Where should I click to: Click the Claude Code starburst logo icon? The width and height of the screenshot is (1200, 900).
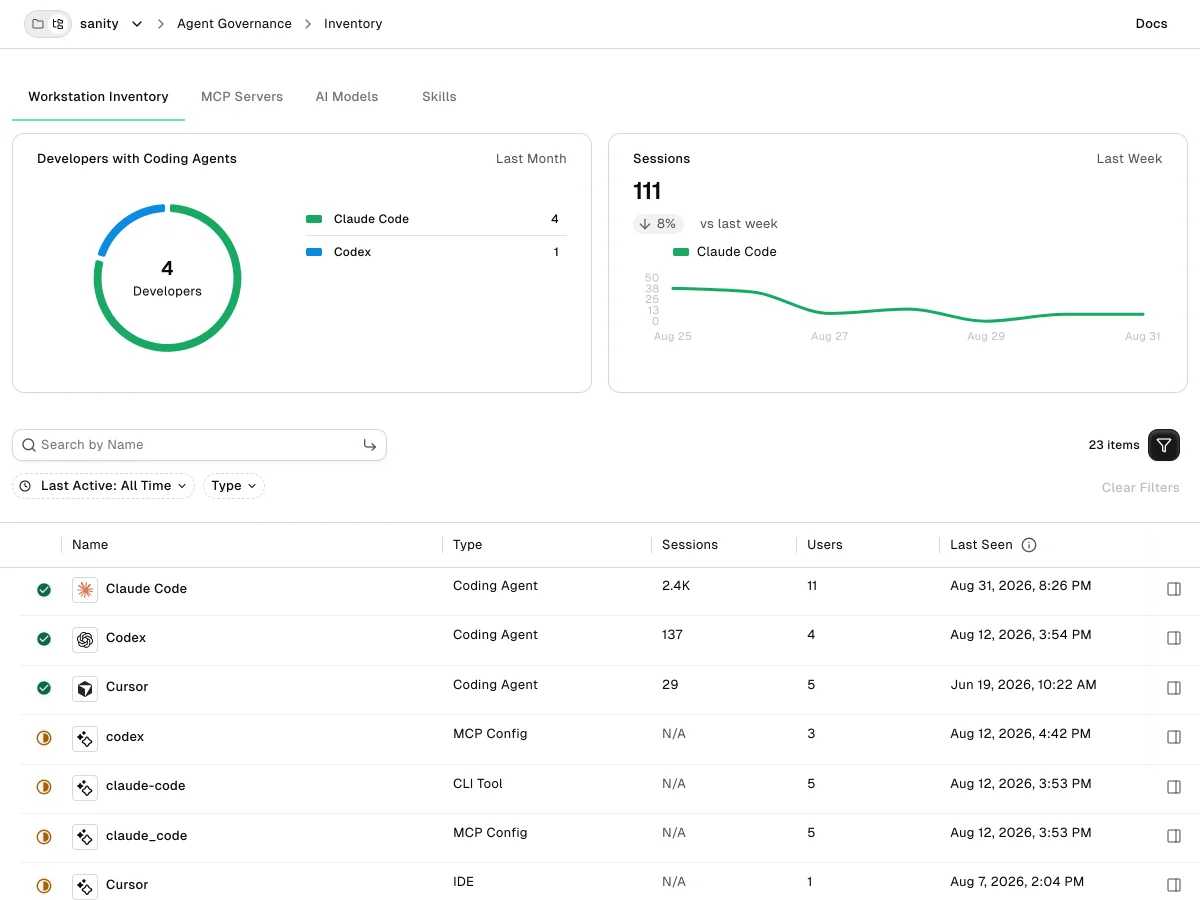(85, 590)
